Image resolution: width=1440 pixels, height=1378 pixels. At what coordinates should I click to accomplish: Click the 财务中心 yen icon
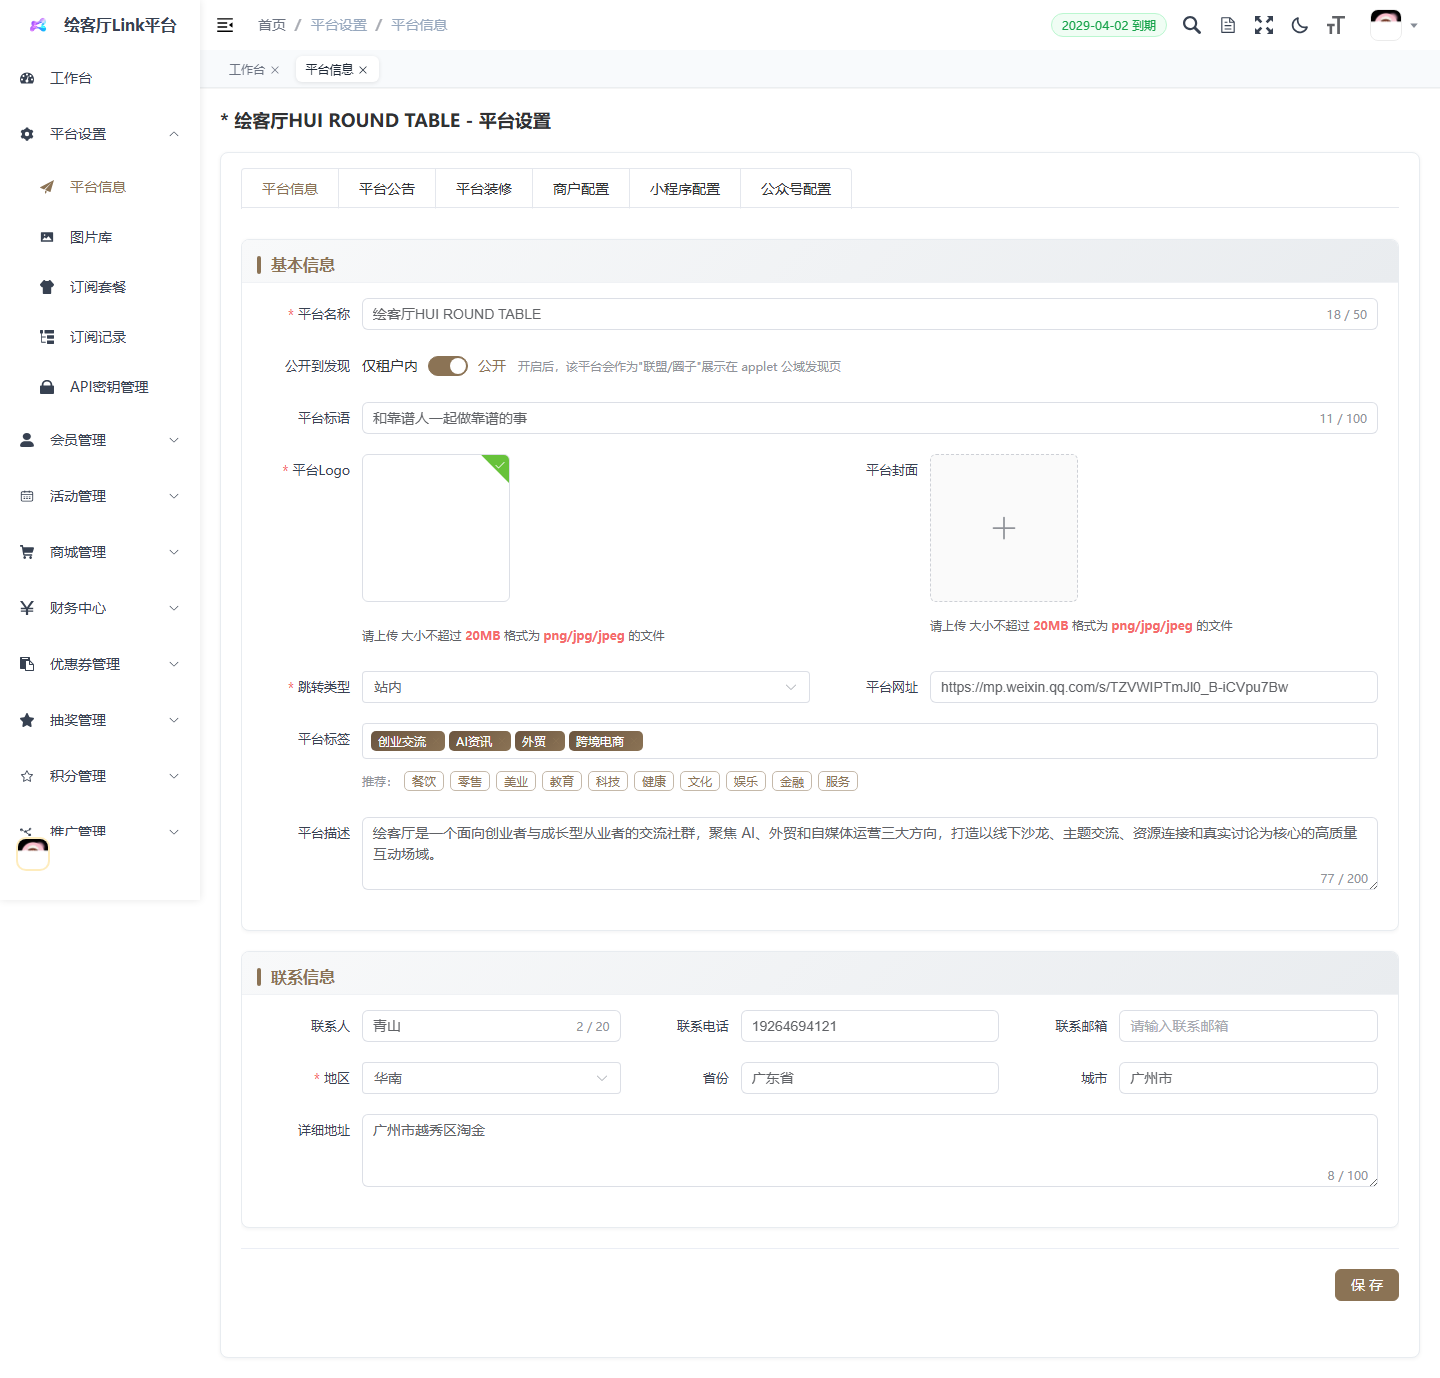[x=27, y=608]
